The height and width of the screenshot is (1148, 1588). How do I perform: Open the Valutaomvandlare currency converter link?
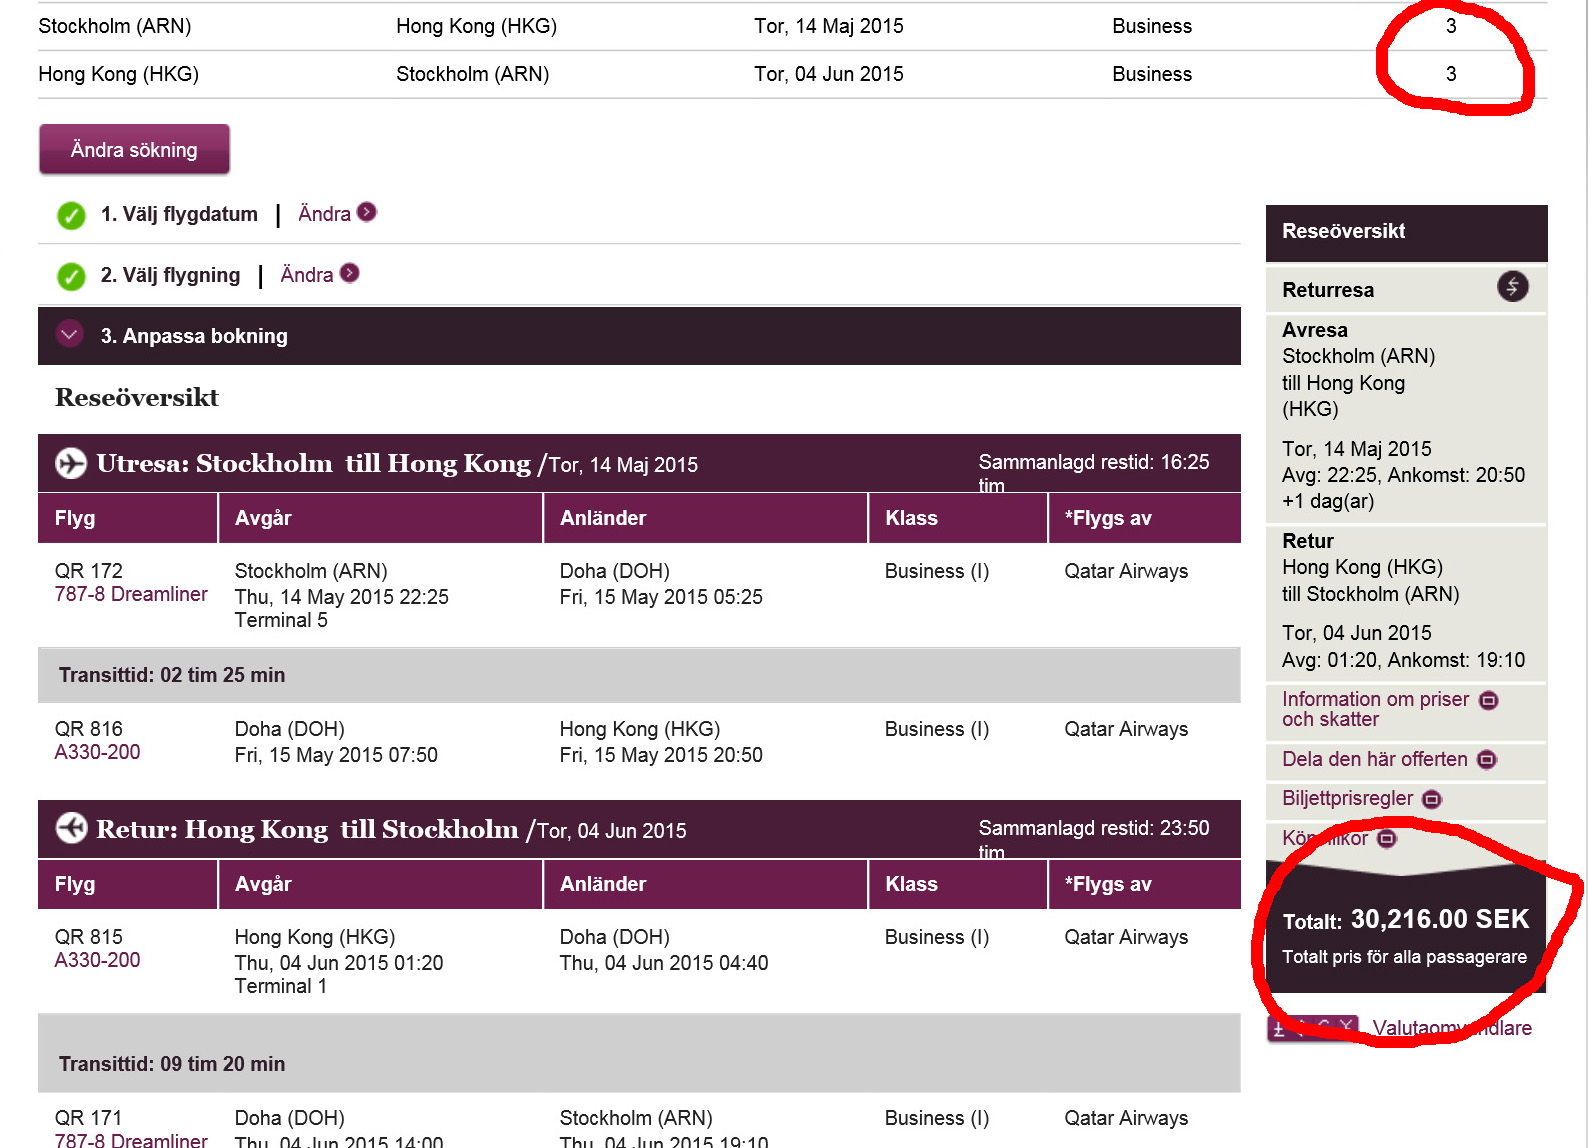point(1451,1028)
